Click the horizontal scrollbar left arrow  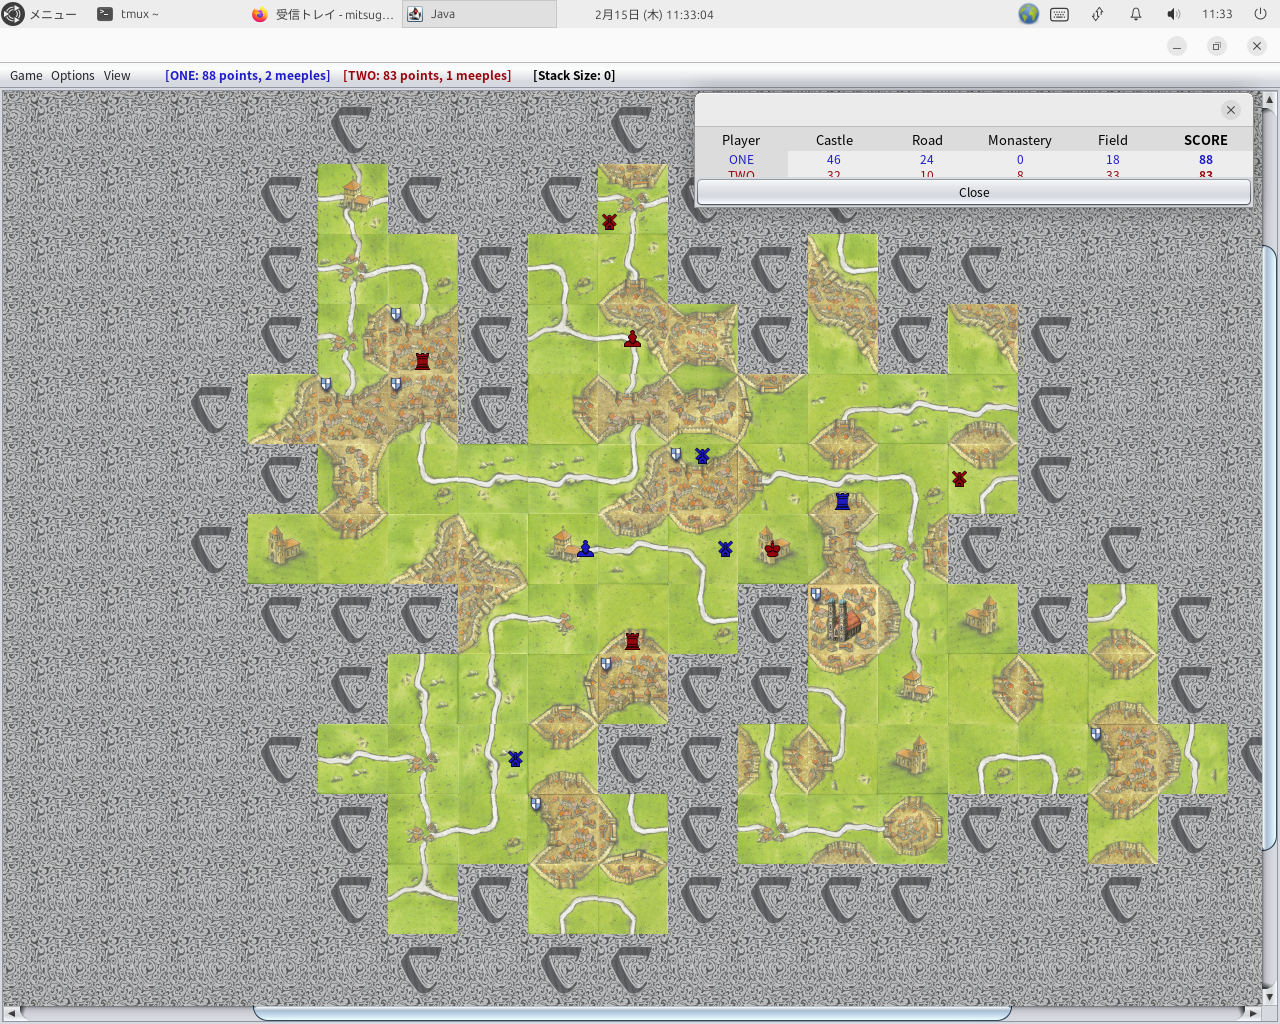tap(10, 1013)
